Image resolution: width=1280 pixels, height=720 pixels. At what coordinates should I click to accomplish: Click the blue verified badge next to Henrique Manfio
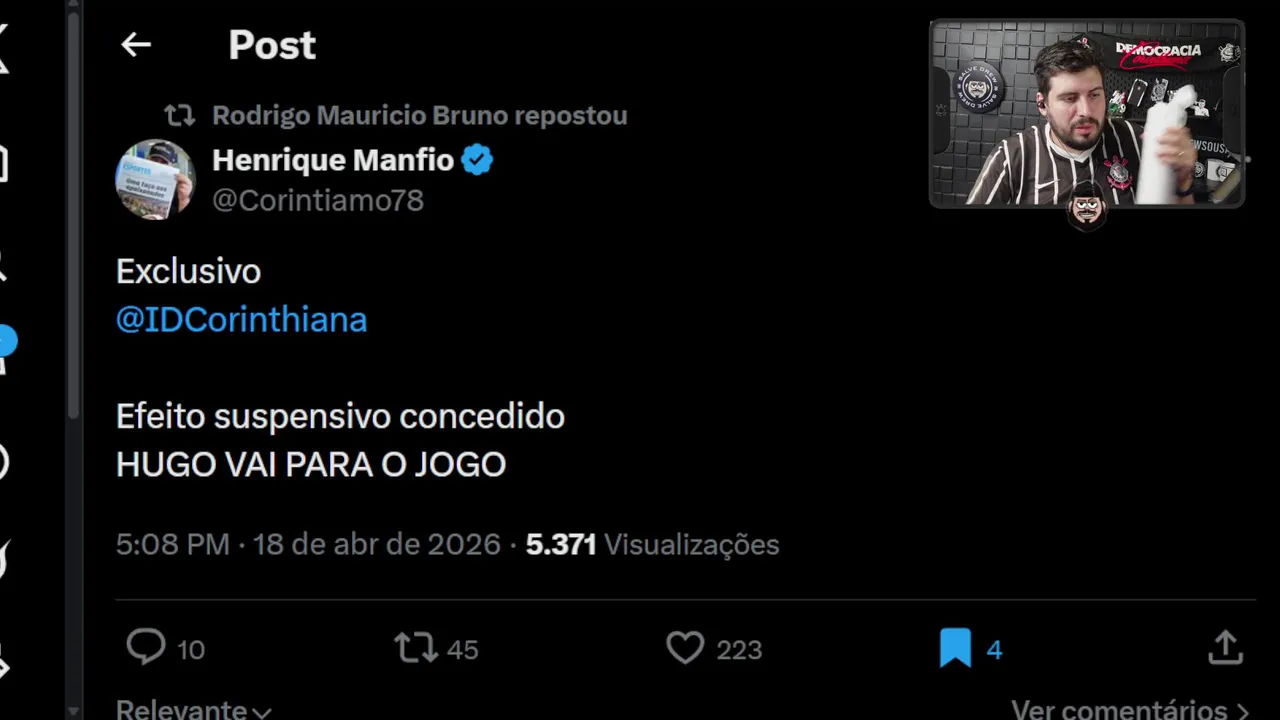(477, 160)
